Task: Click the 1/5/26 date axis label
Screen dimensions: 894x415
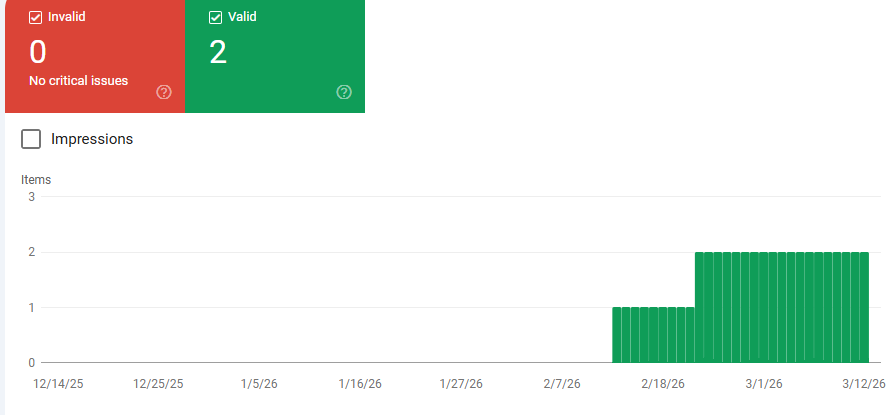Action: pyautogui.click(x=259, y=384)
